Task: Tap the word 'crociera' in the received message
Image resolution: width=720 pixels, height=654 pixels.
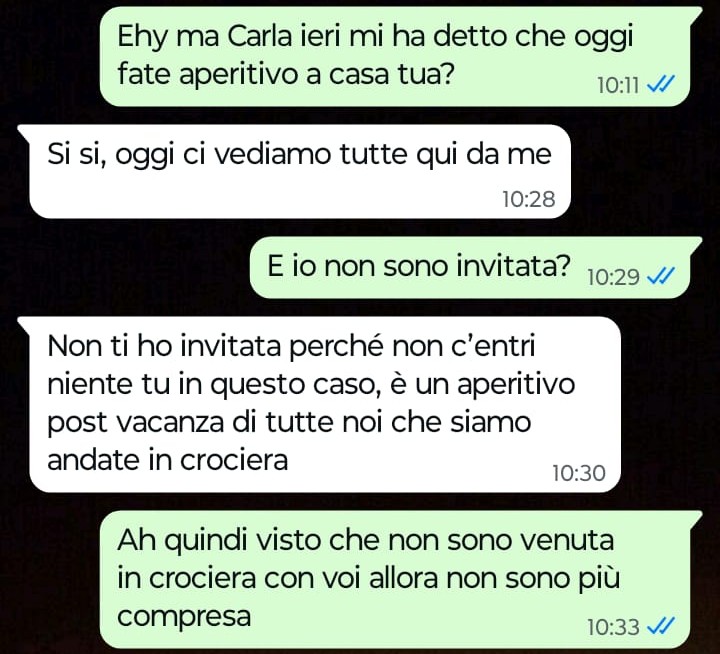Action: pos(234,459)
